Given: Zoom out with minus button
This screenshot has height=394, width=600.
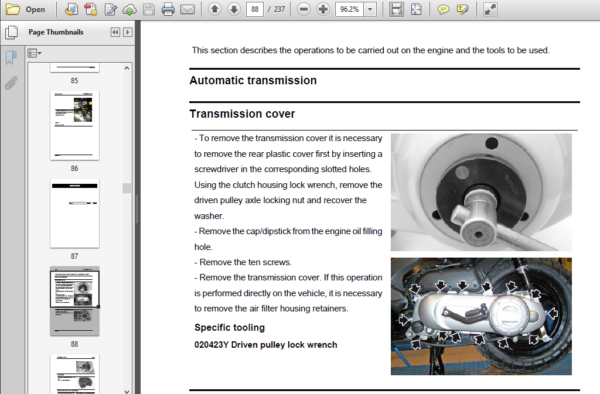Looking at the screenshot, I should pyautogui.click(x=303, y=9).
